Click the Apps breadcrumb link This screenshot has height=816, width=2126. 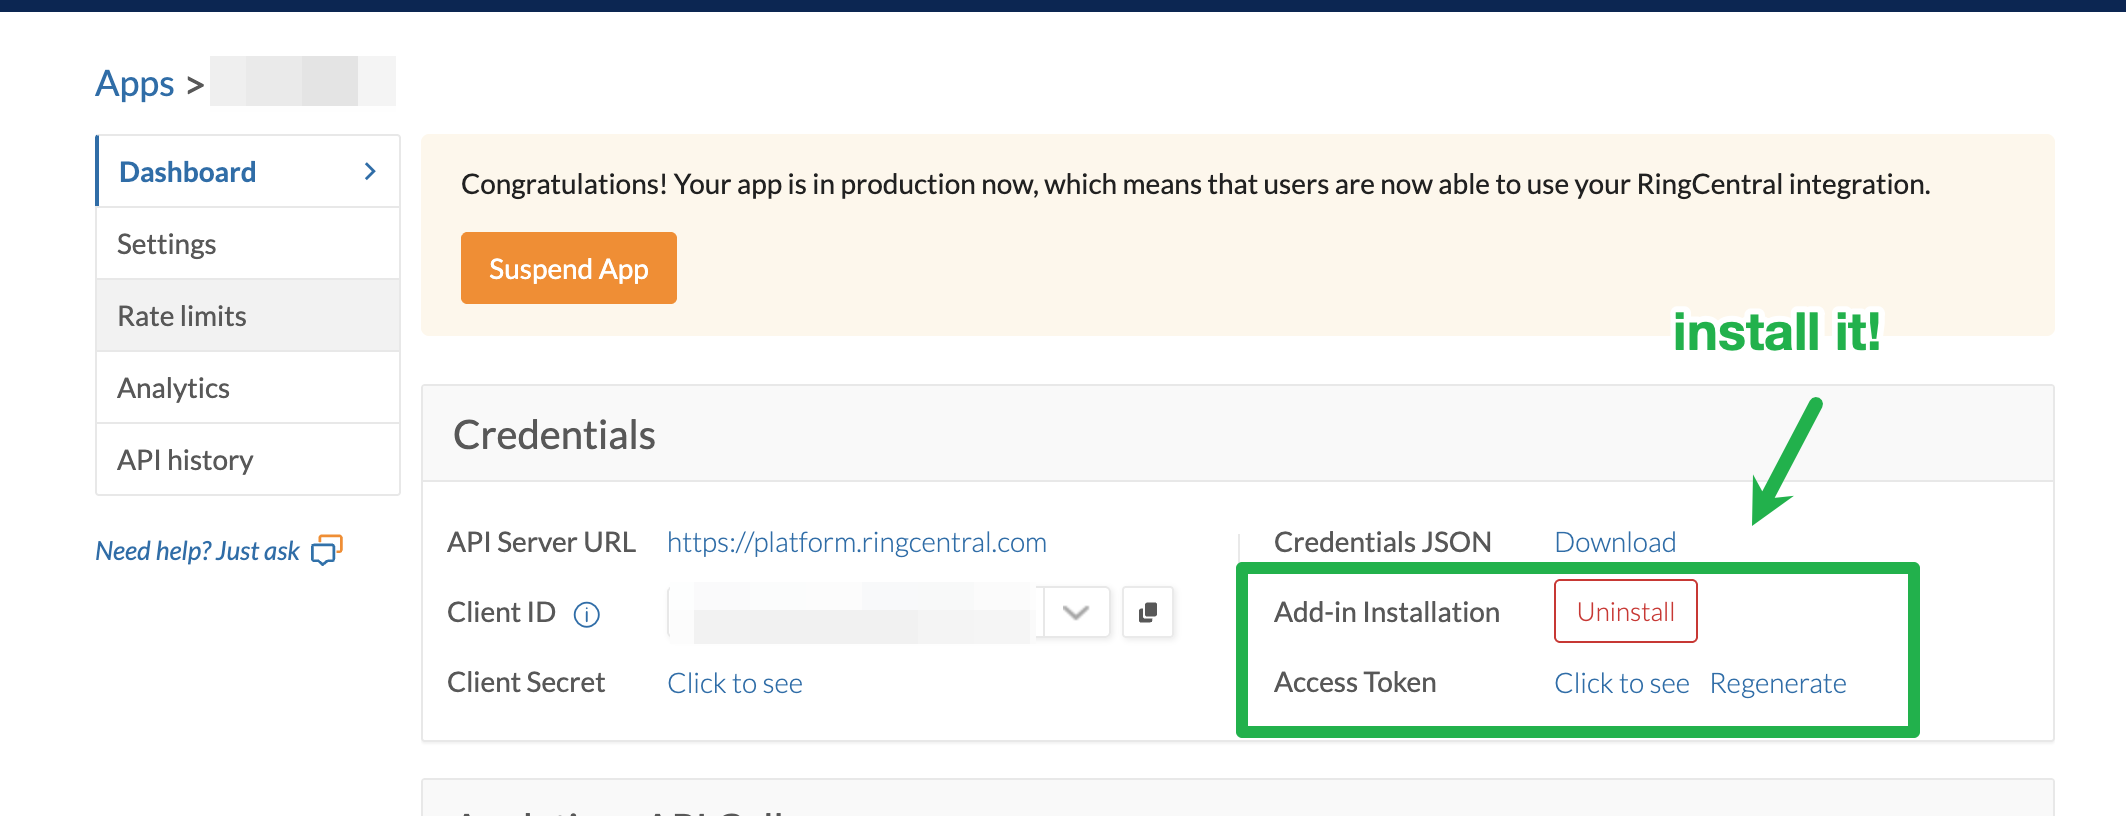point(135,84)
